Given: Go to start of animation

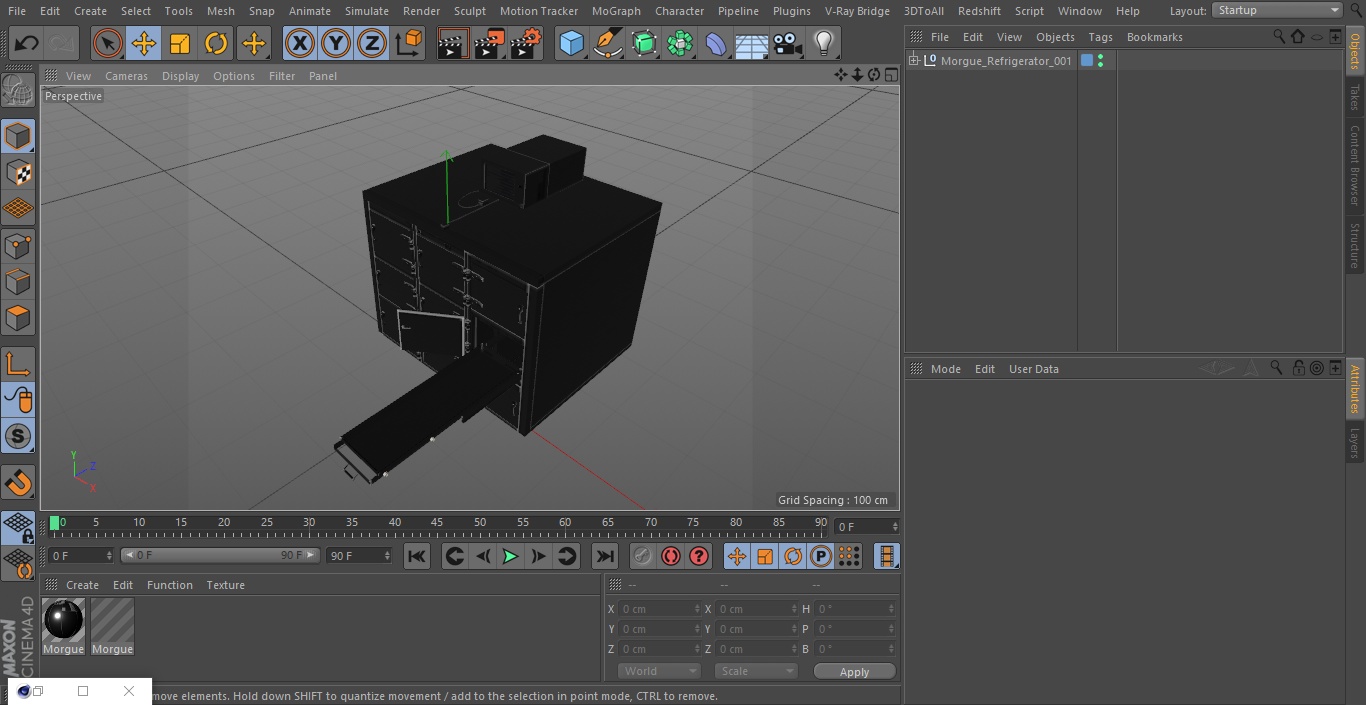Looking at the screenshot, I should pyautogui.click(x=417, y=556).
